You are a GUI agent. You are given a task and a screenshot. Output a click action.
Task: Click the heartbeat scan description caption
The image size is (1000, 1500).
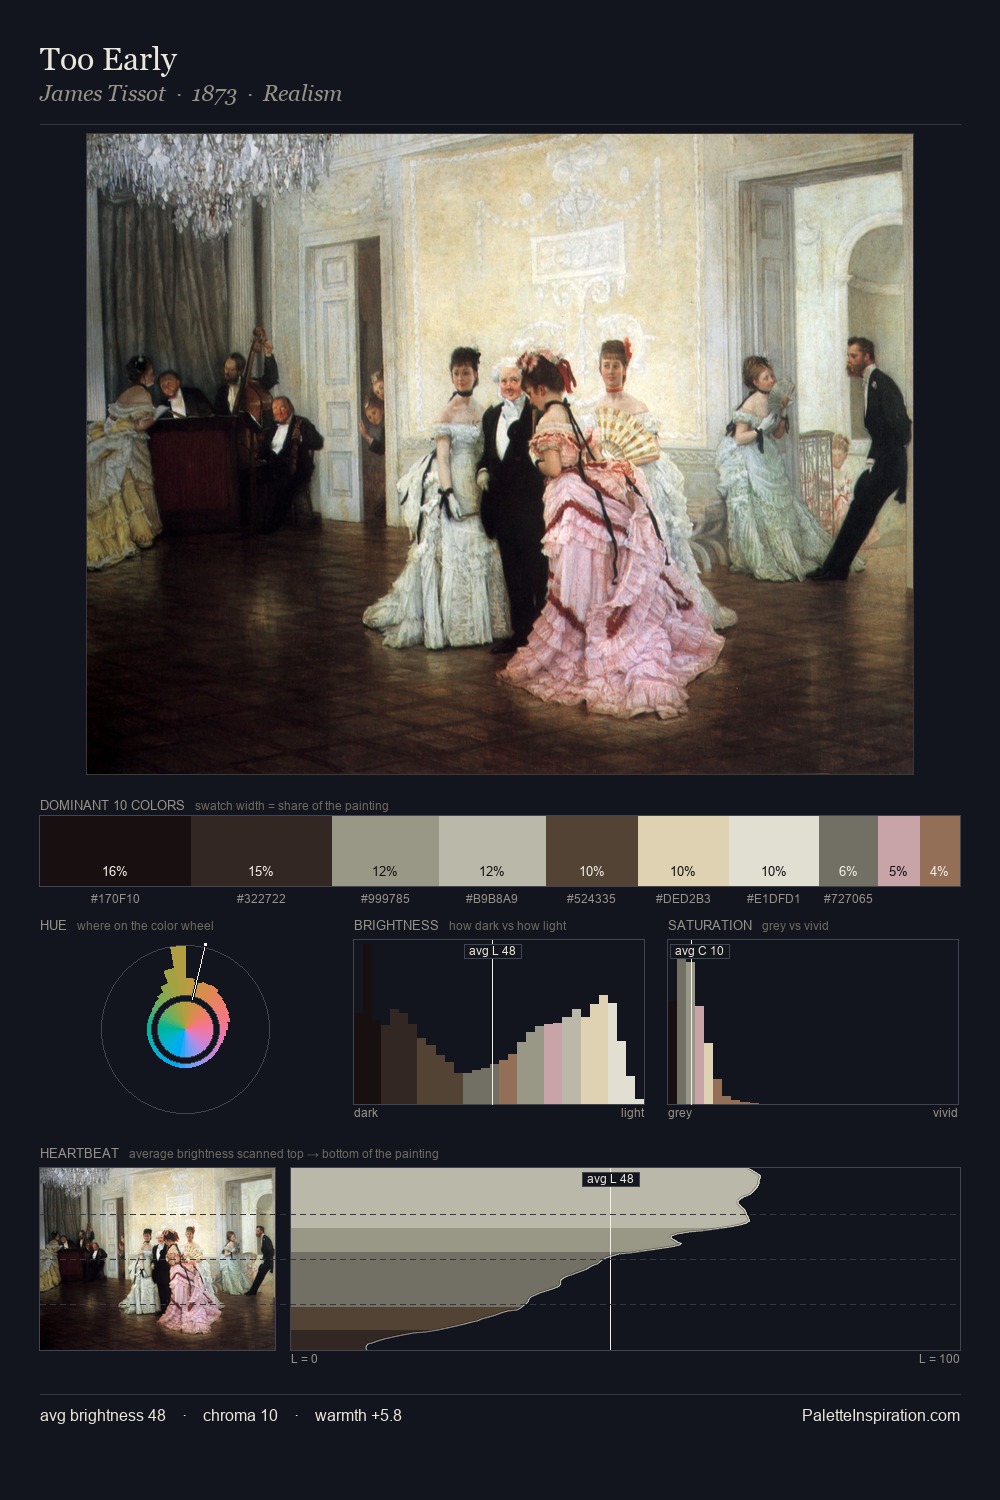284,1154
